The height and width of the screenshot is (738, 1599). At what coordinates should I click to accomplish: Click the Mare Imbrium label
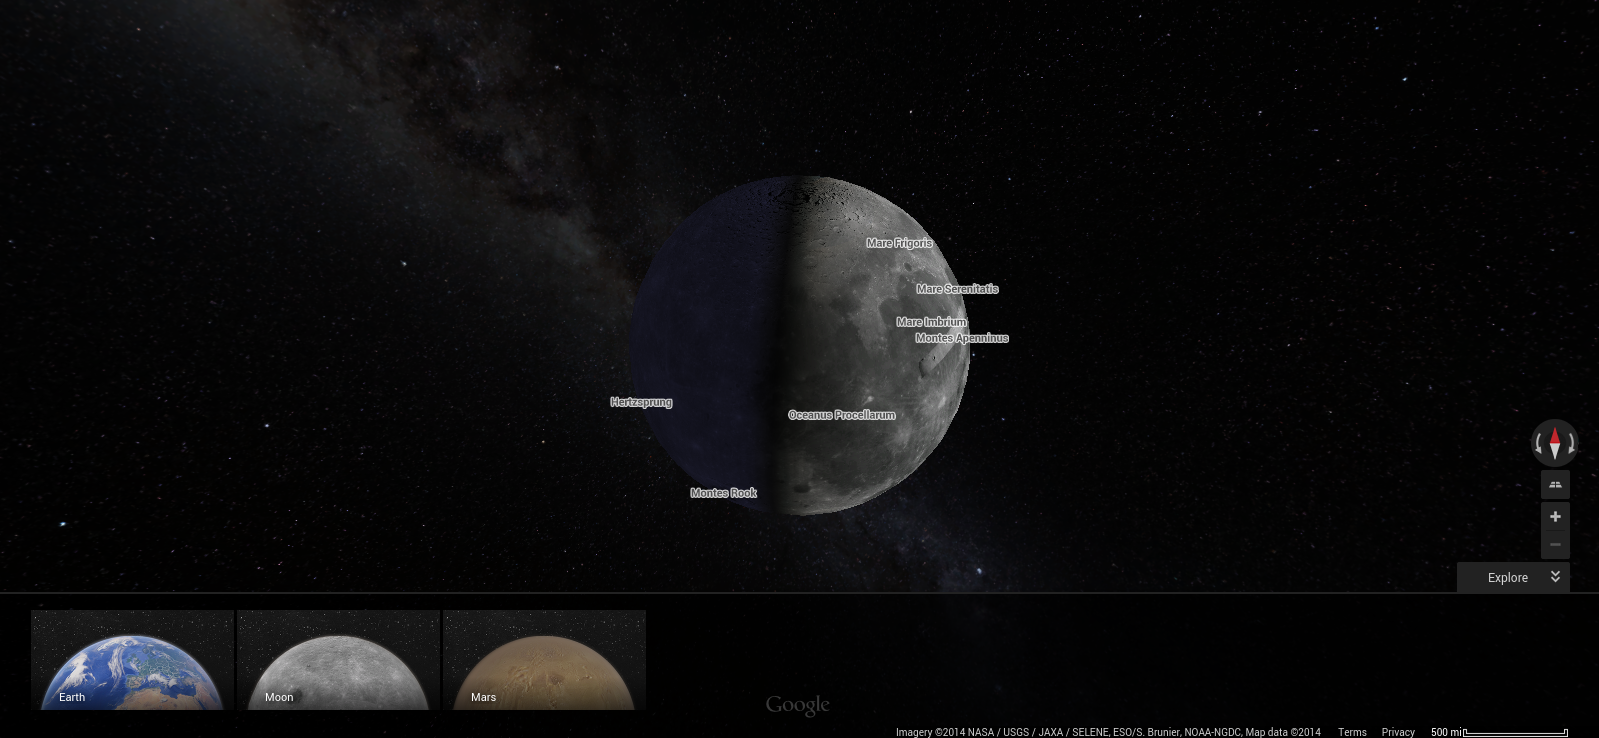(931, 322)
